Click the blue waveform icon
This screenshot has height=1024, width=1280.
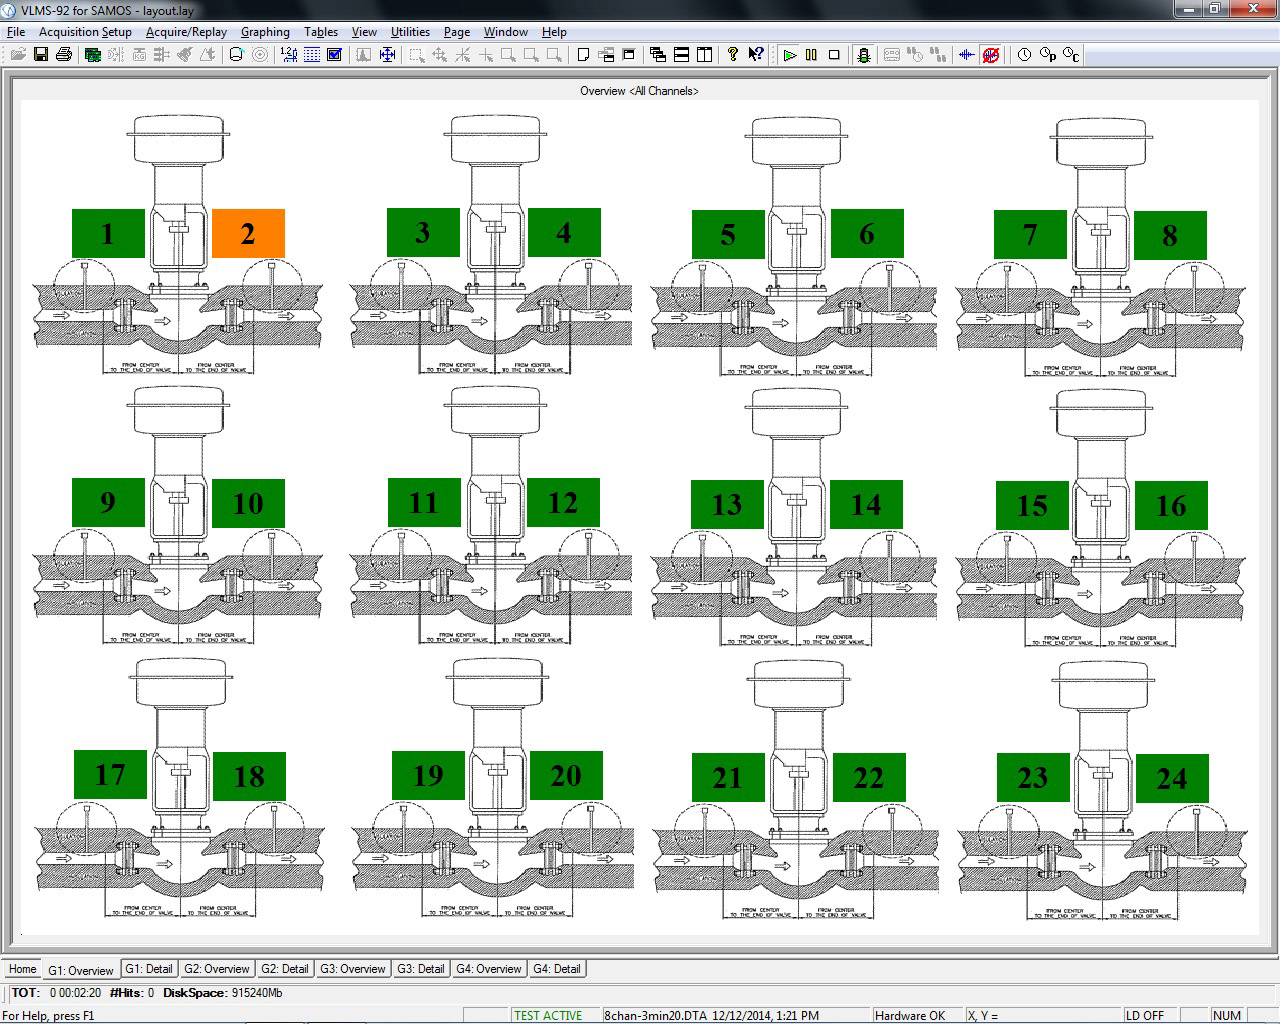[x=966, y=55]
